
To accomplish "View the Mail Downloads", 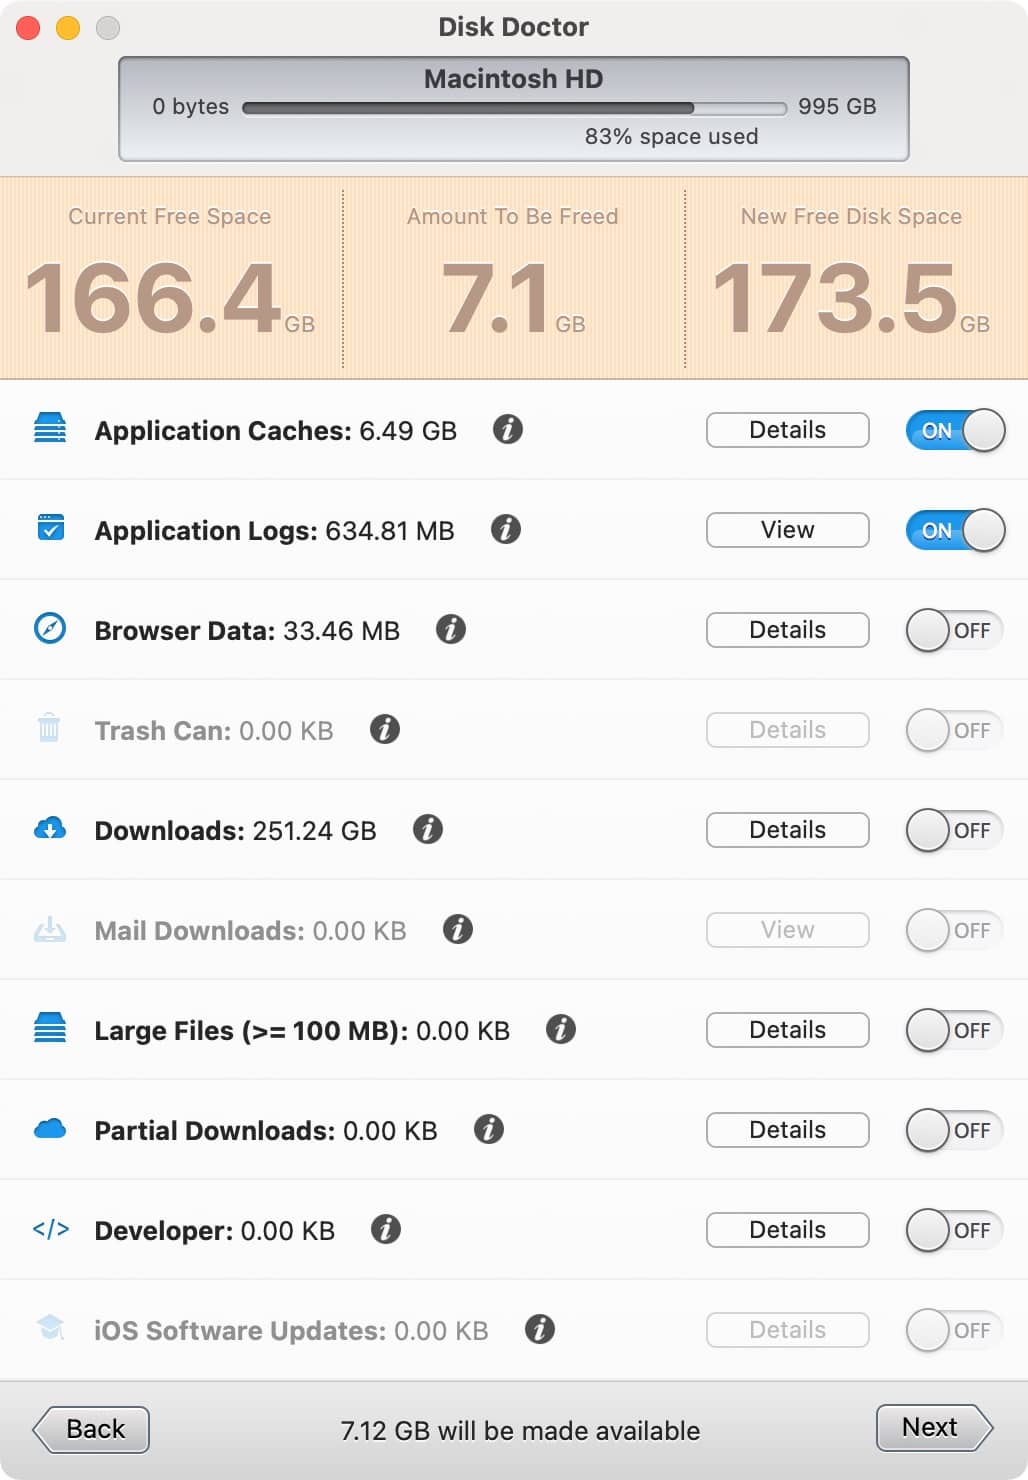I will [x=788, y=930].
